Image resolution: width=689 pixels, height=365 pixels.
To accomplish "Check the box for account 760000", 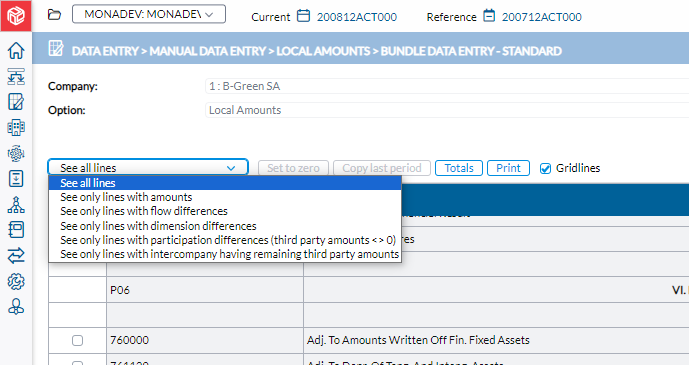I will click(x=77, y=340).
